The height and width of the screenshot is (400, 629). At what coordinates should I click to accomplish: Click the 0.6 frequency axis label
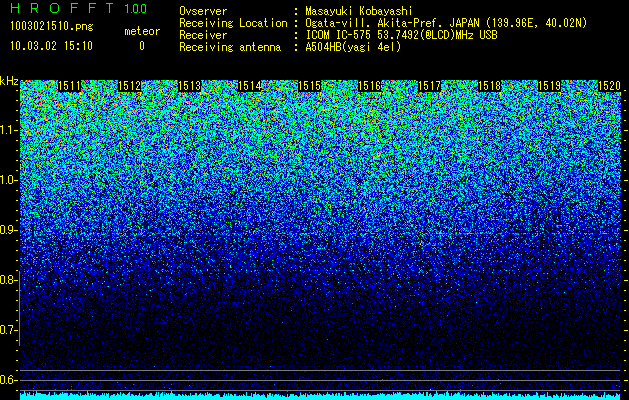tap(8, 380)
